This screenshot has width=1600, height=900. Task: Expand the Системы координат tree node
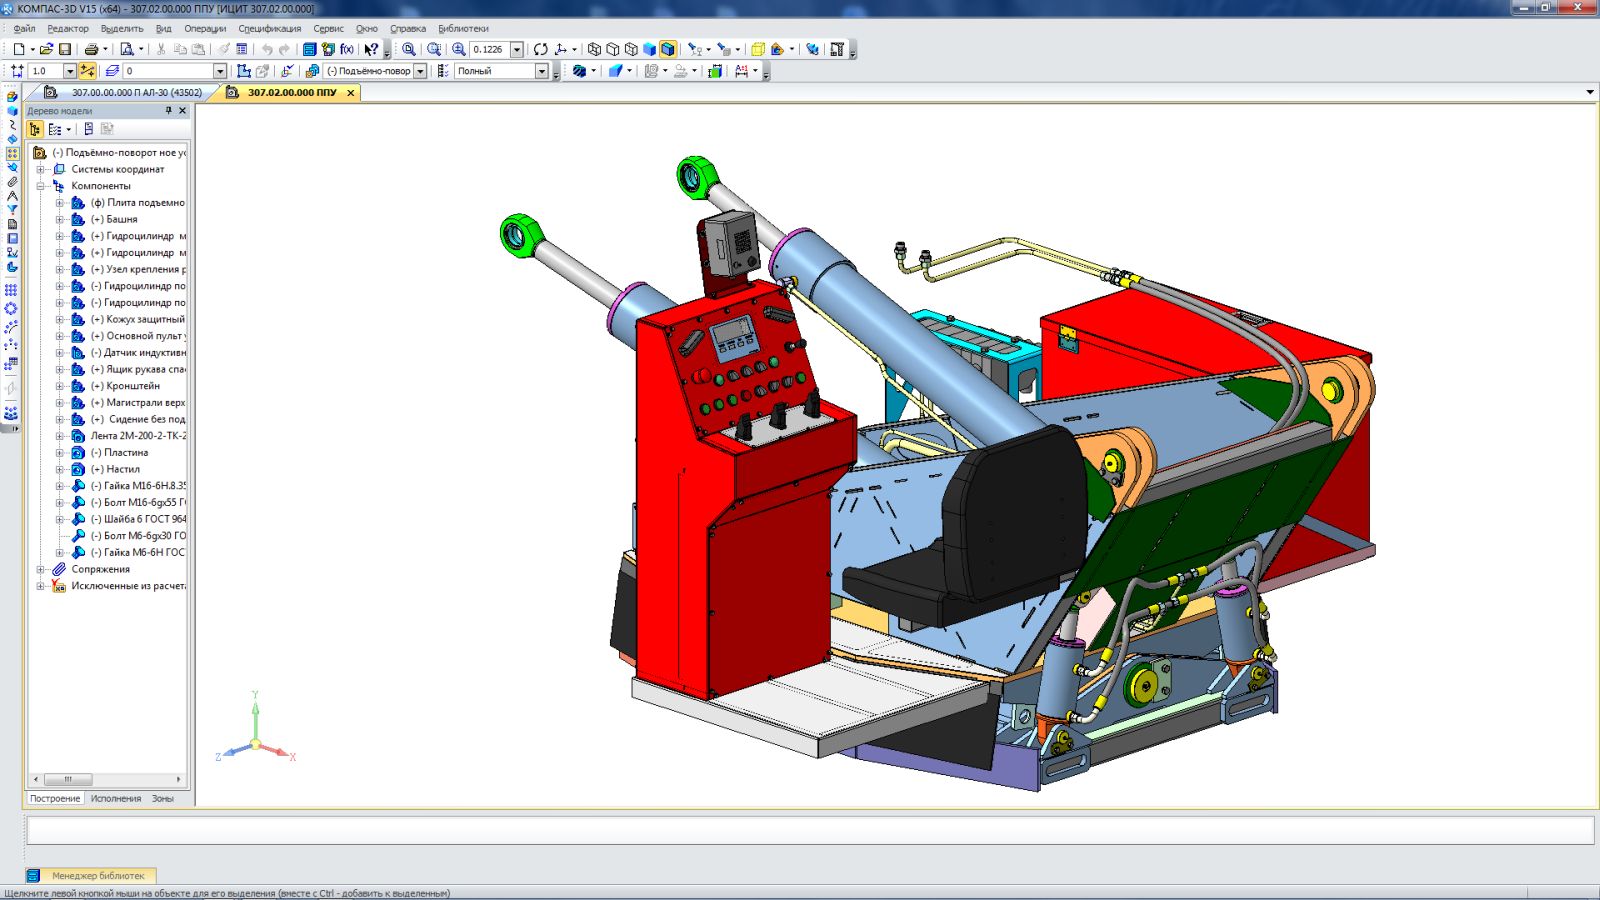41,169
